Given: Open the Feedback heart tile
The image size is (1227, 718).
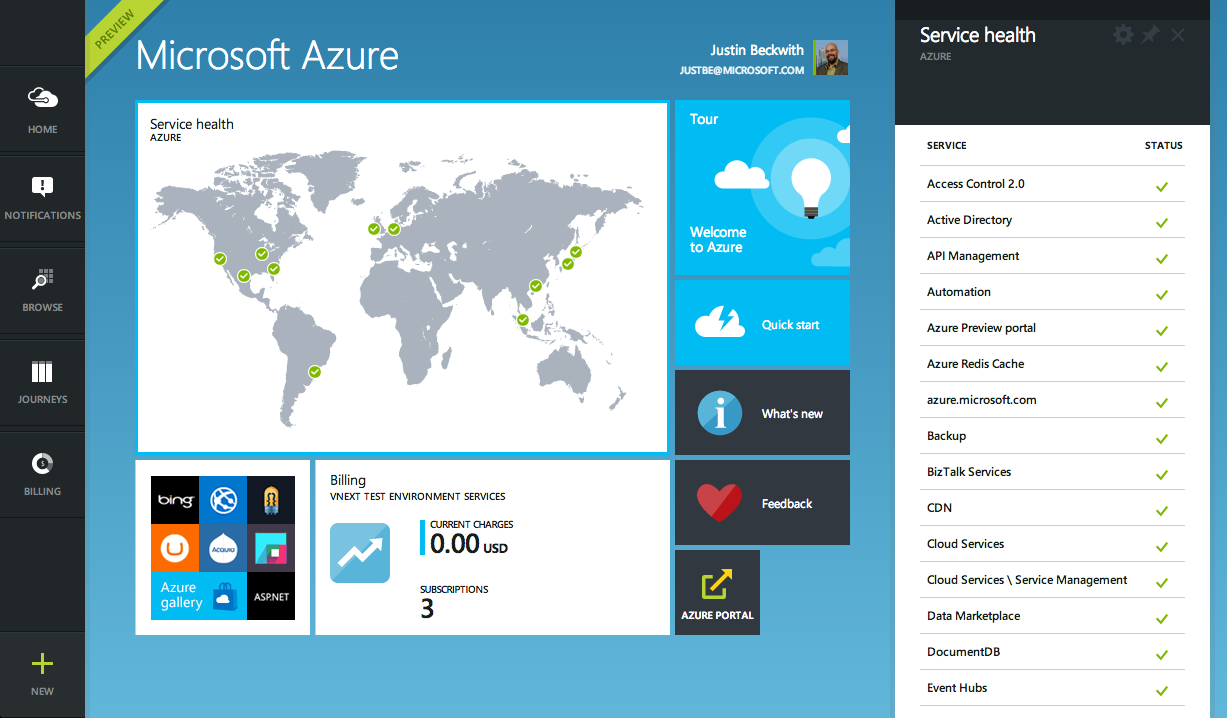Looking at the screenshot, I should click(762, 503).
